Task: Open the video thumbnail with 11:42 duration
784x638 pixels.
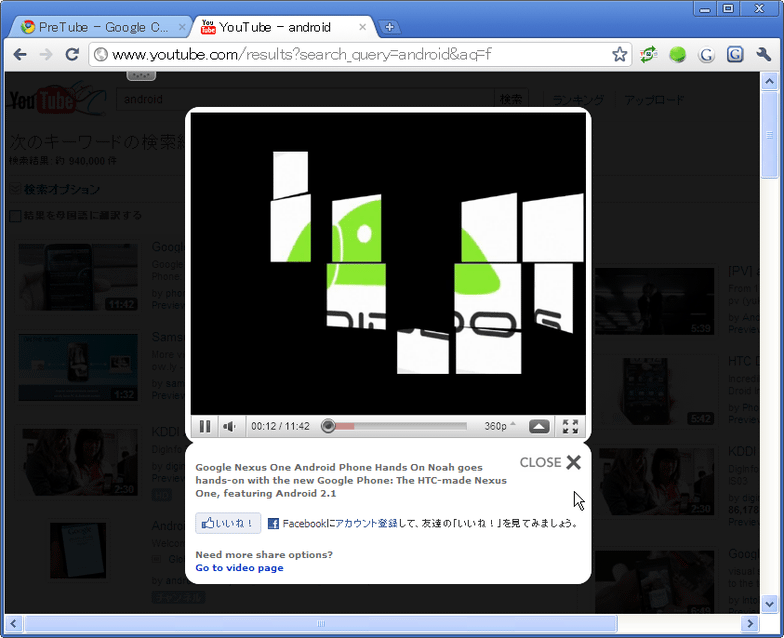Action: [x=78, y=278]
